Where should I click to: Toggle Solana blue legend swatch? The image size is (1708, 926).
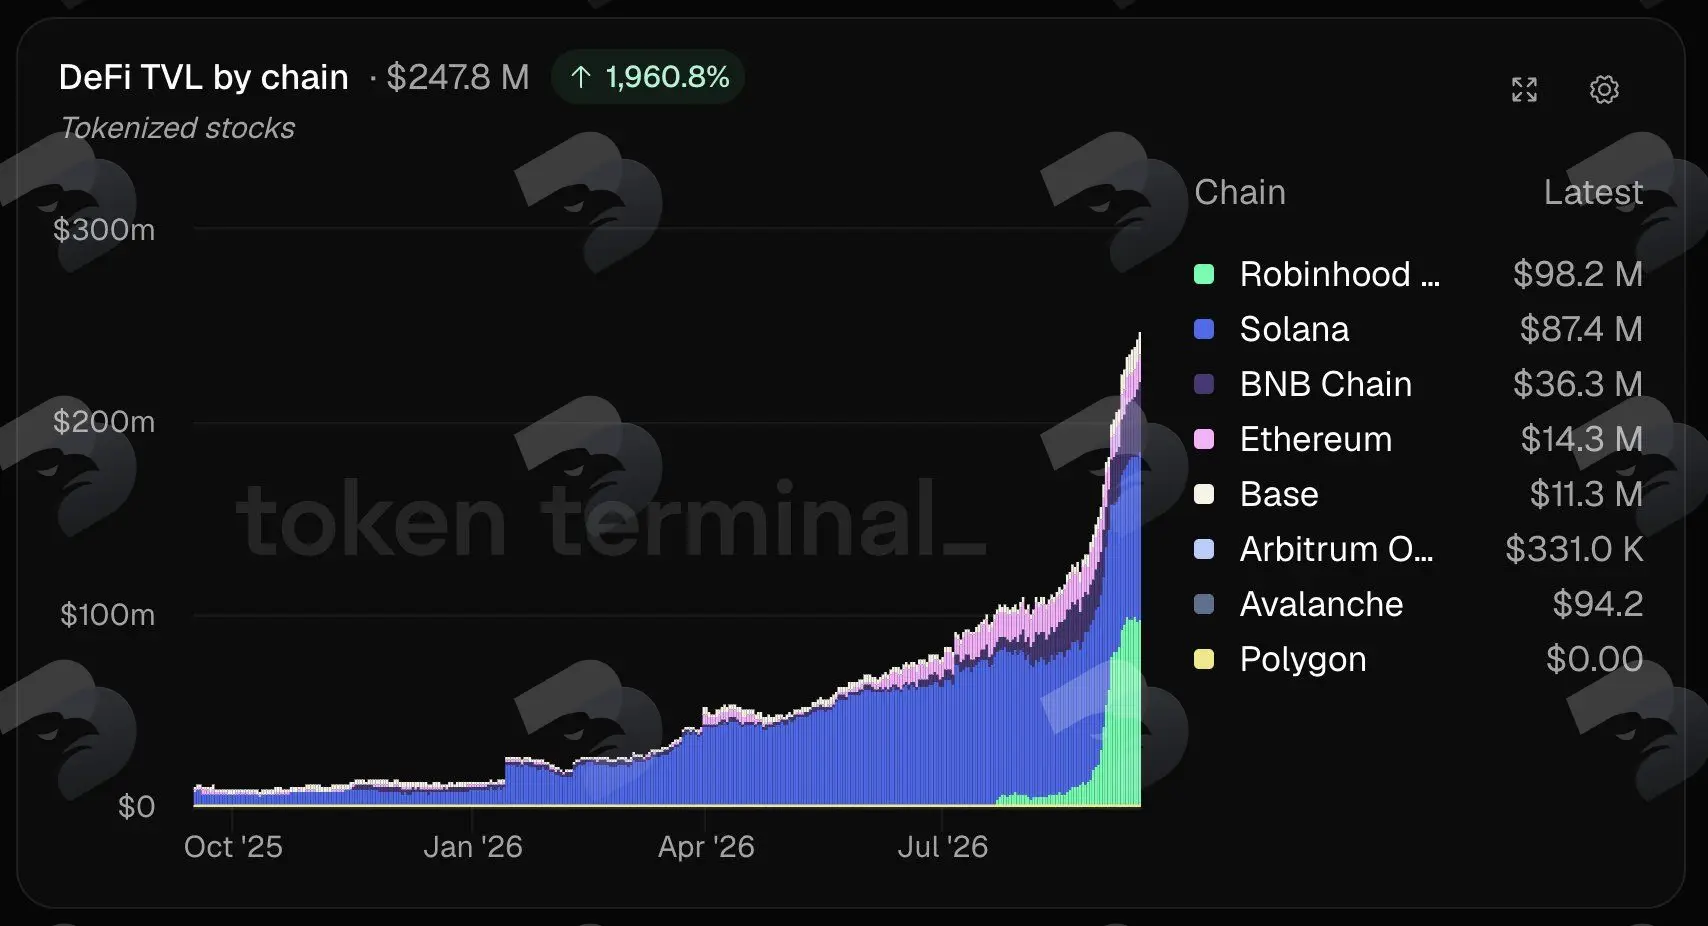tap(1204, 329)
